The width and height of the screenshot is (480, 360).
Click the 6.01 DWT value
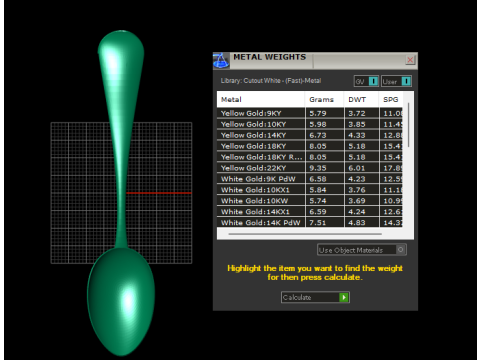coord(357,168)
